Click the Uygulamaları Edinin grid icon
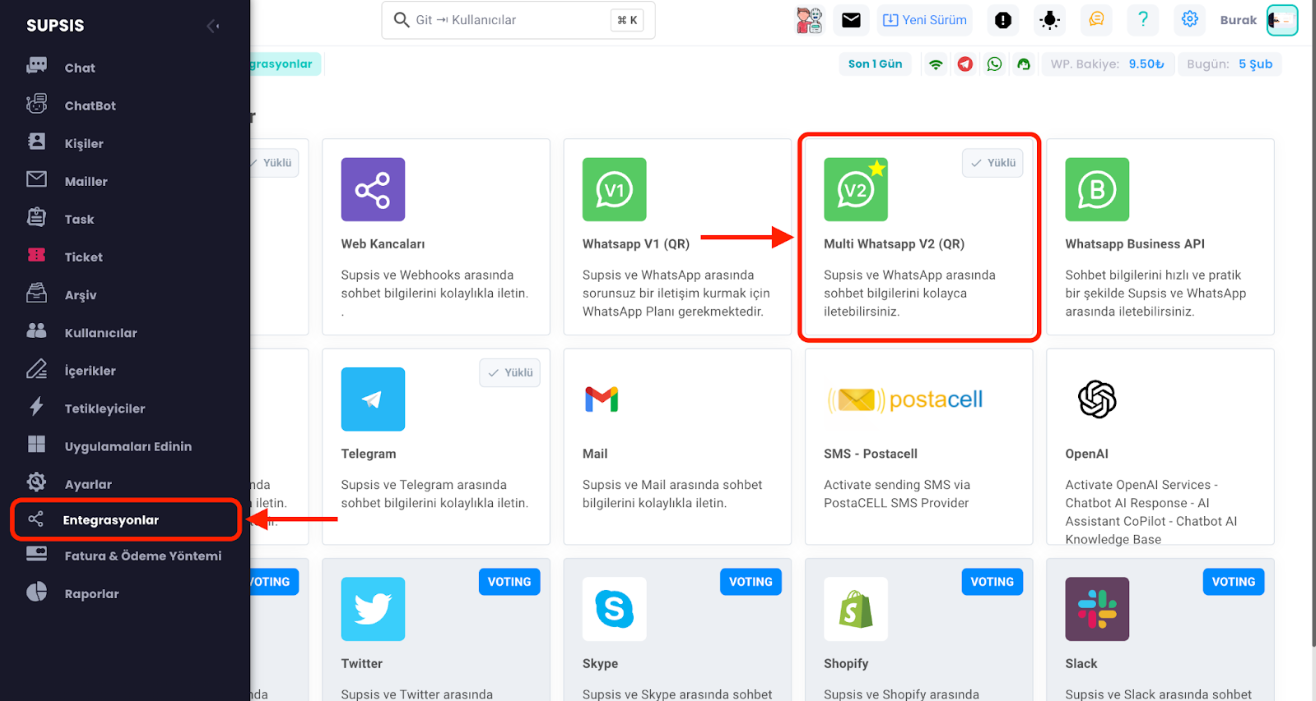 click(x=37, y=445)
